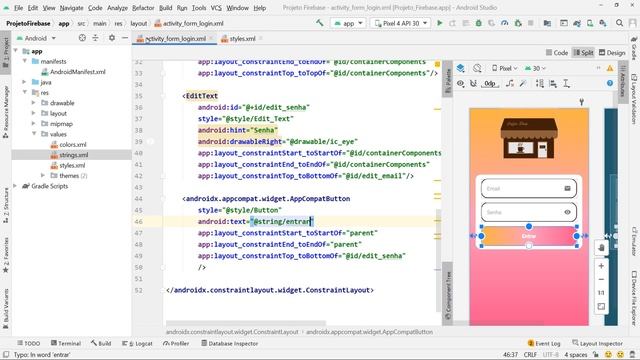Collapse the manifests folder
This screenshot has width=640, height=360.
(x=24, y=61)
